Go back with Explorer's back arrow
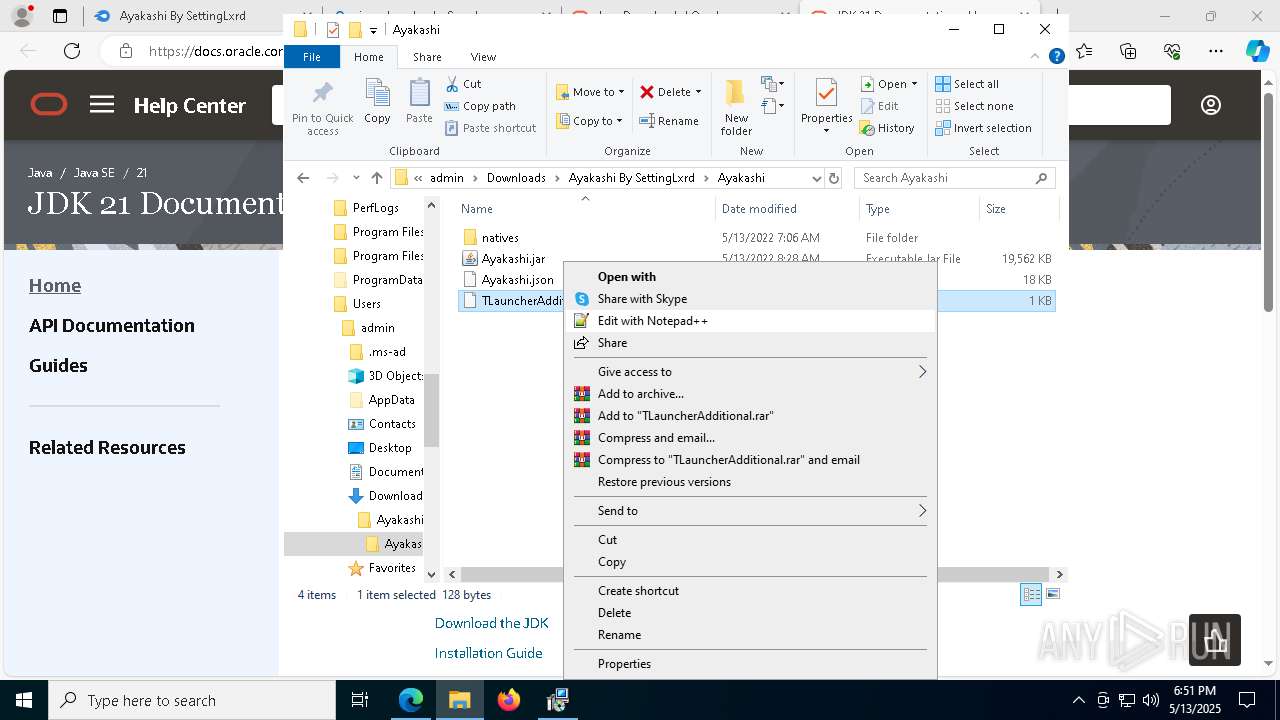The width and height of the screenshot is (1280, 720). [303, 178]
